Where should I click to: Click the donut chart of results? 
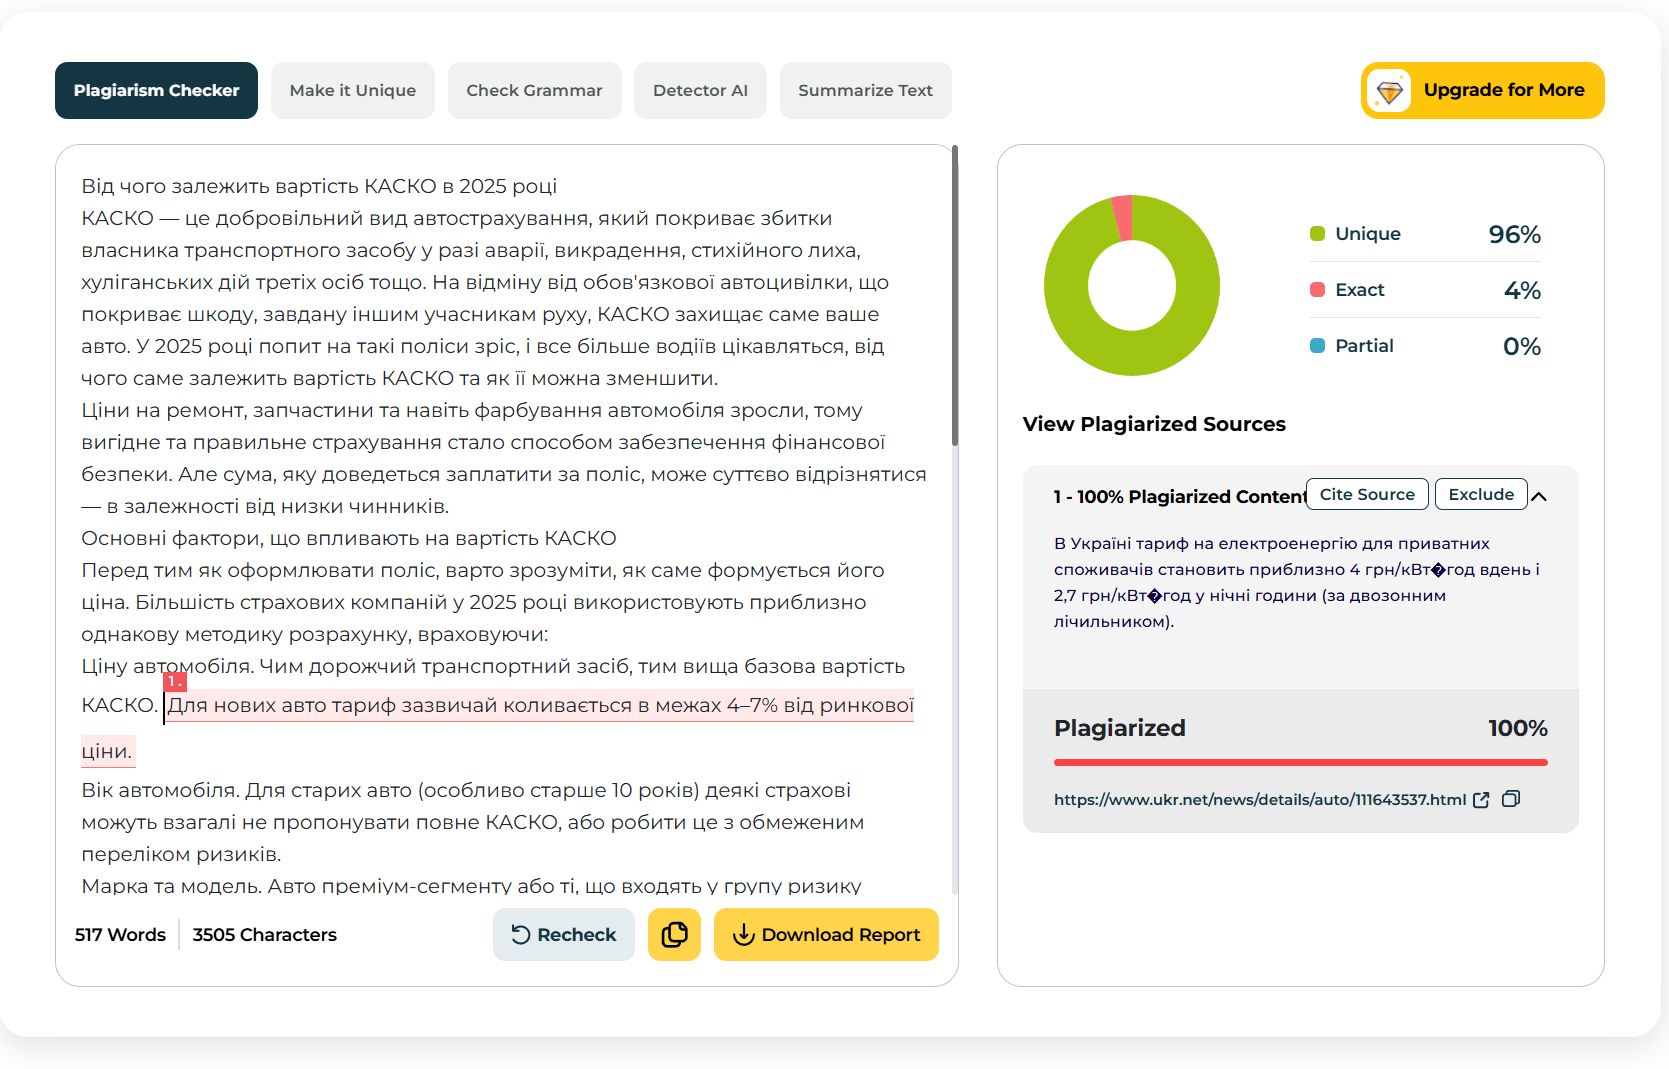click(1131, 285)
